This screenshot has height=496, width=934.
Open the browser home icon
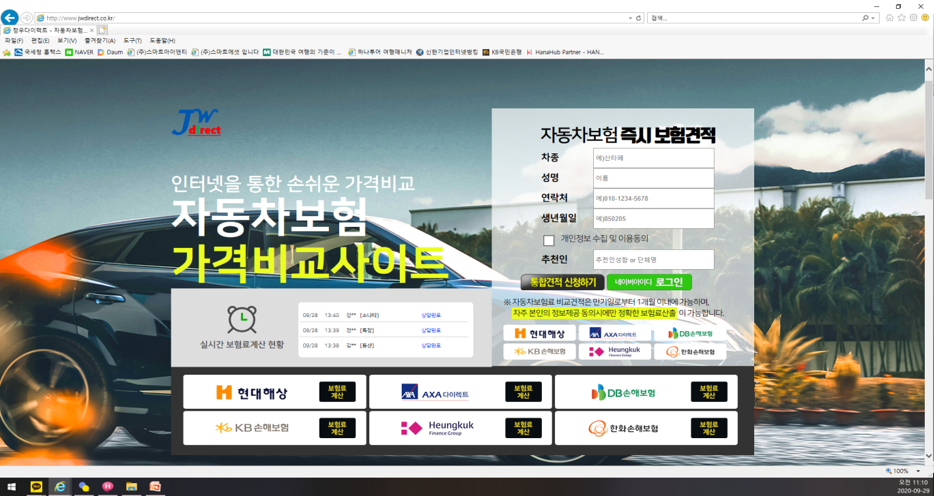coord(889,18)
